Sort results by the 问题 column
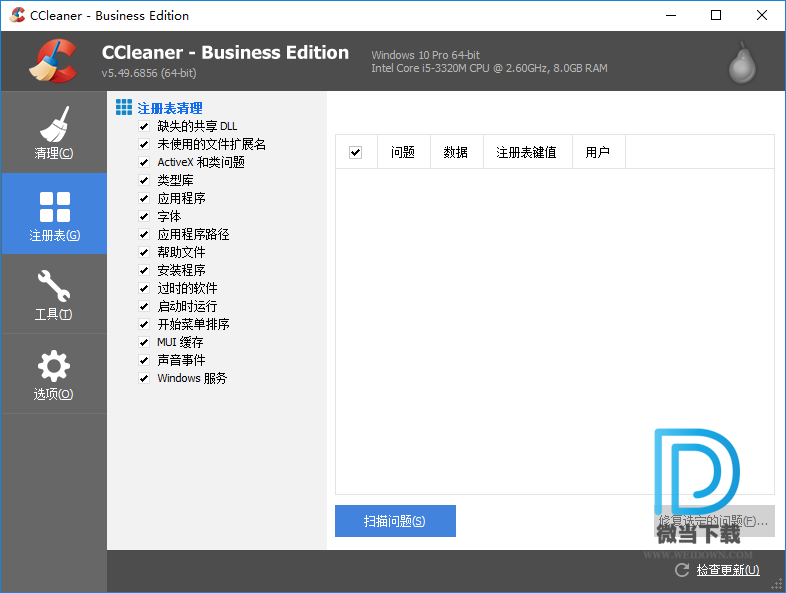 [x=404, y=152]
